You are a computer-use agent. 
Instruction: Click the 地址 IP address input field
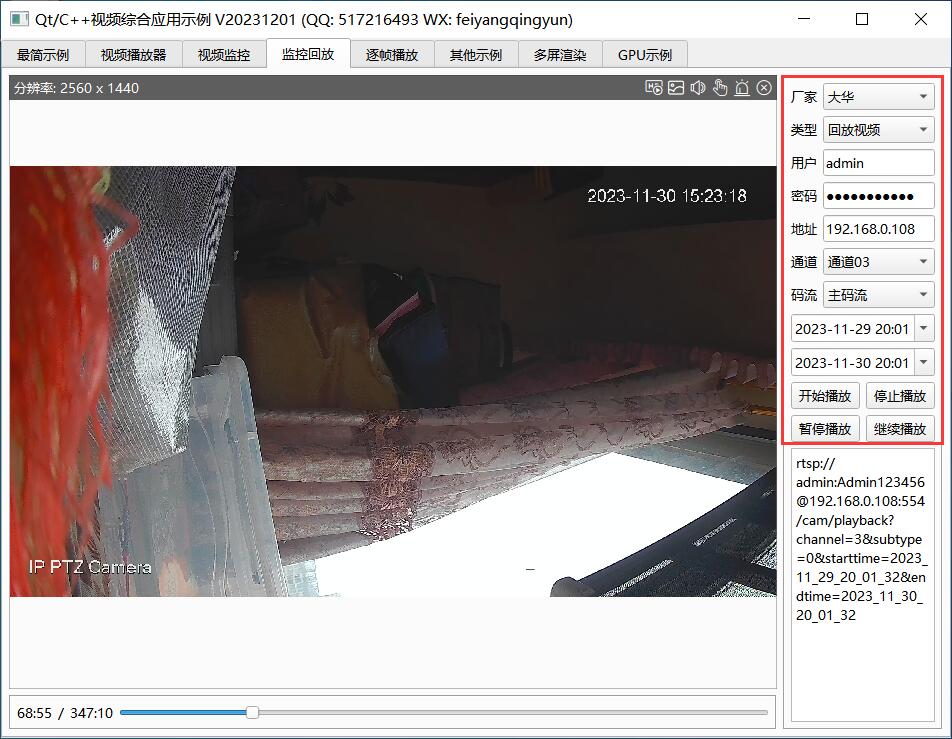[878, 229]
